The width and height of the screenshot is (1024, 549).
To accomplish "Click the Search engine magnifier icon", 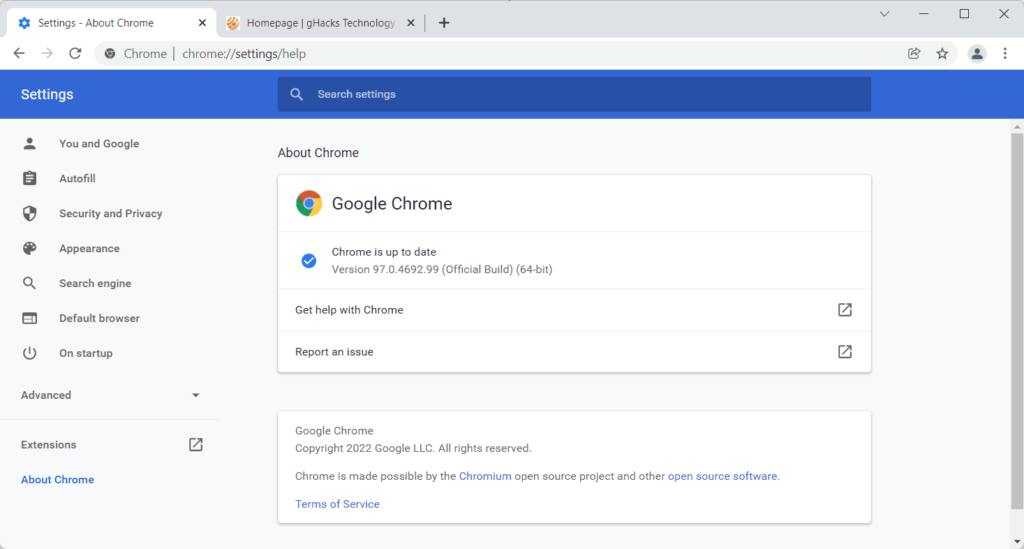I will 29,283.
